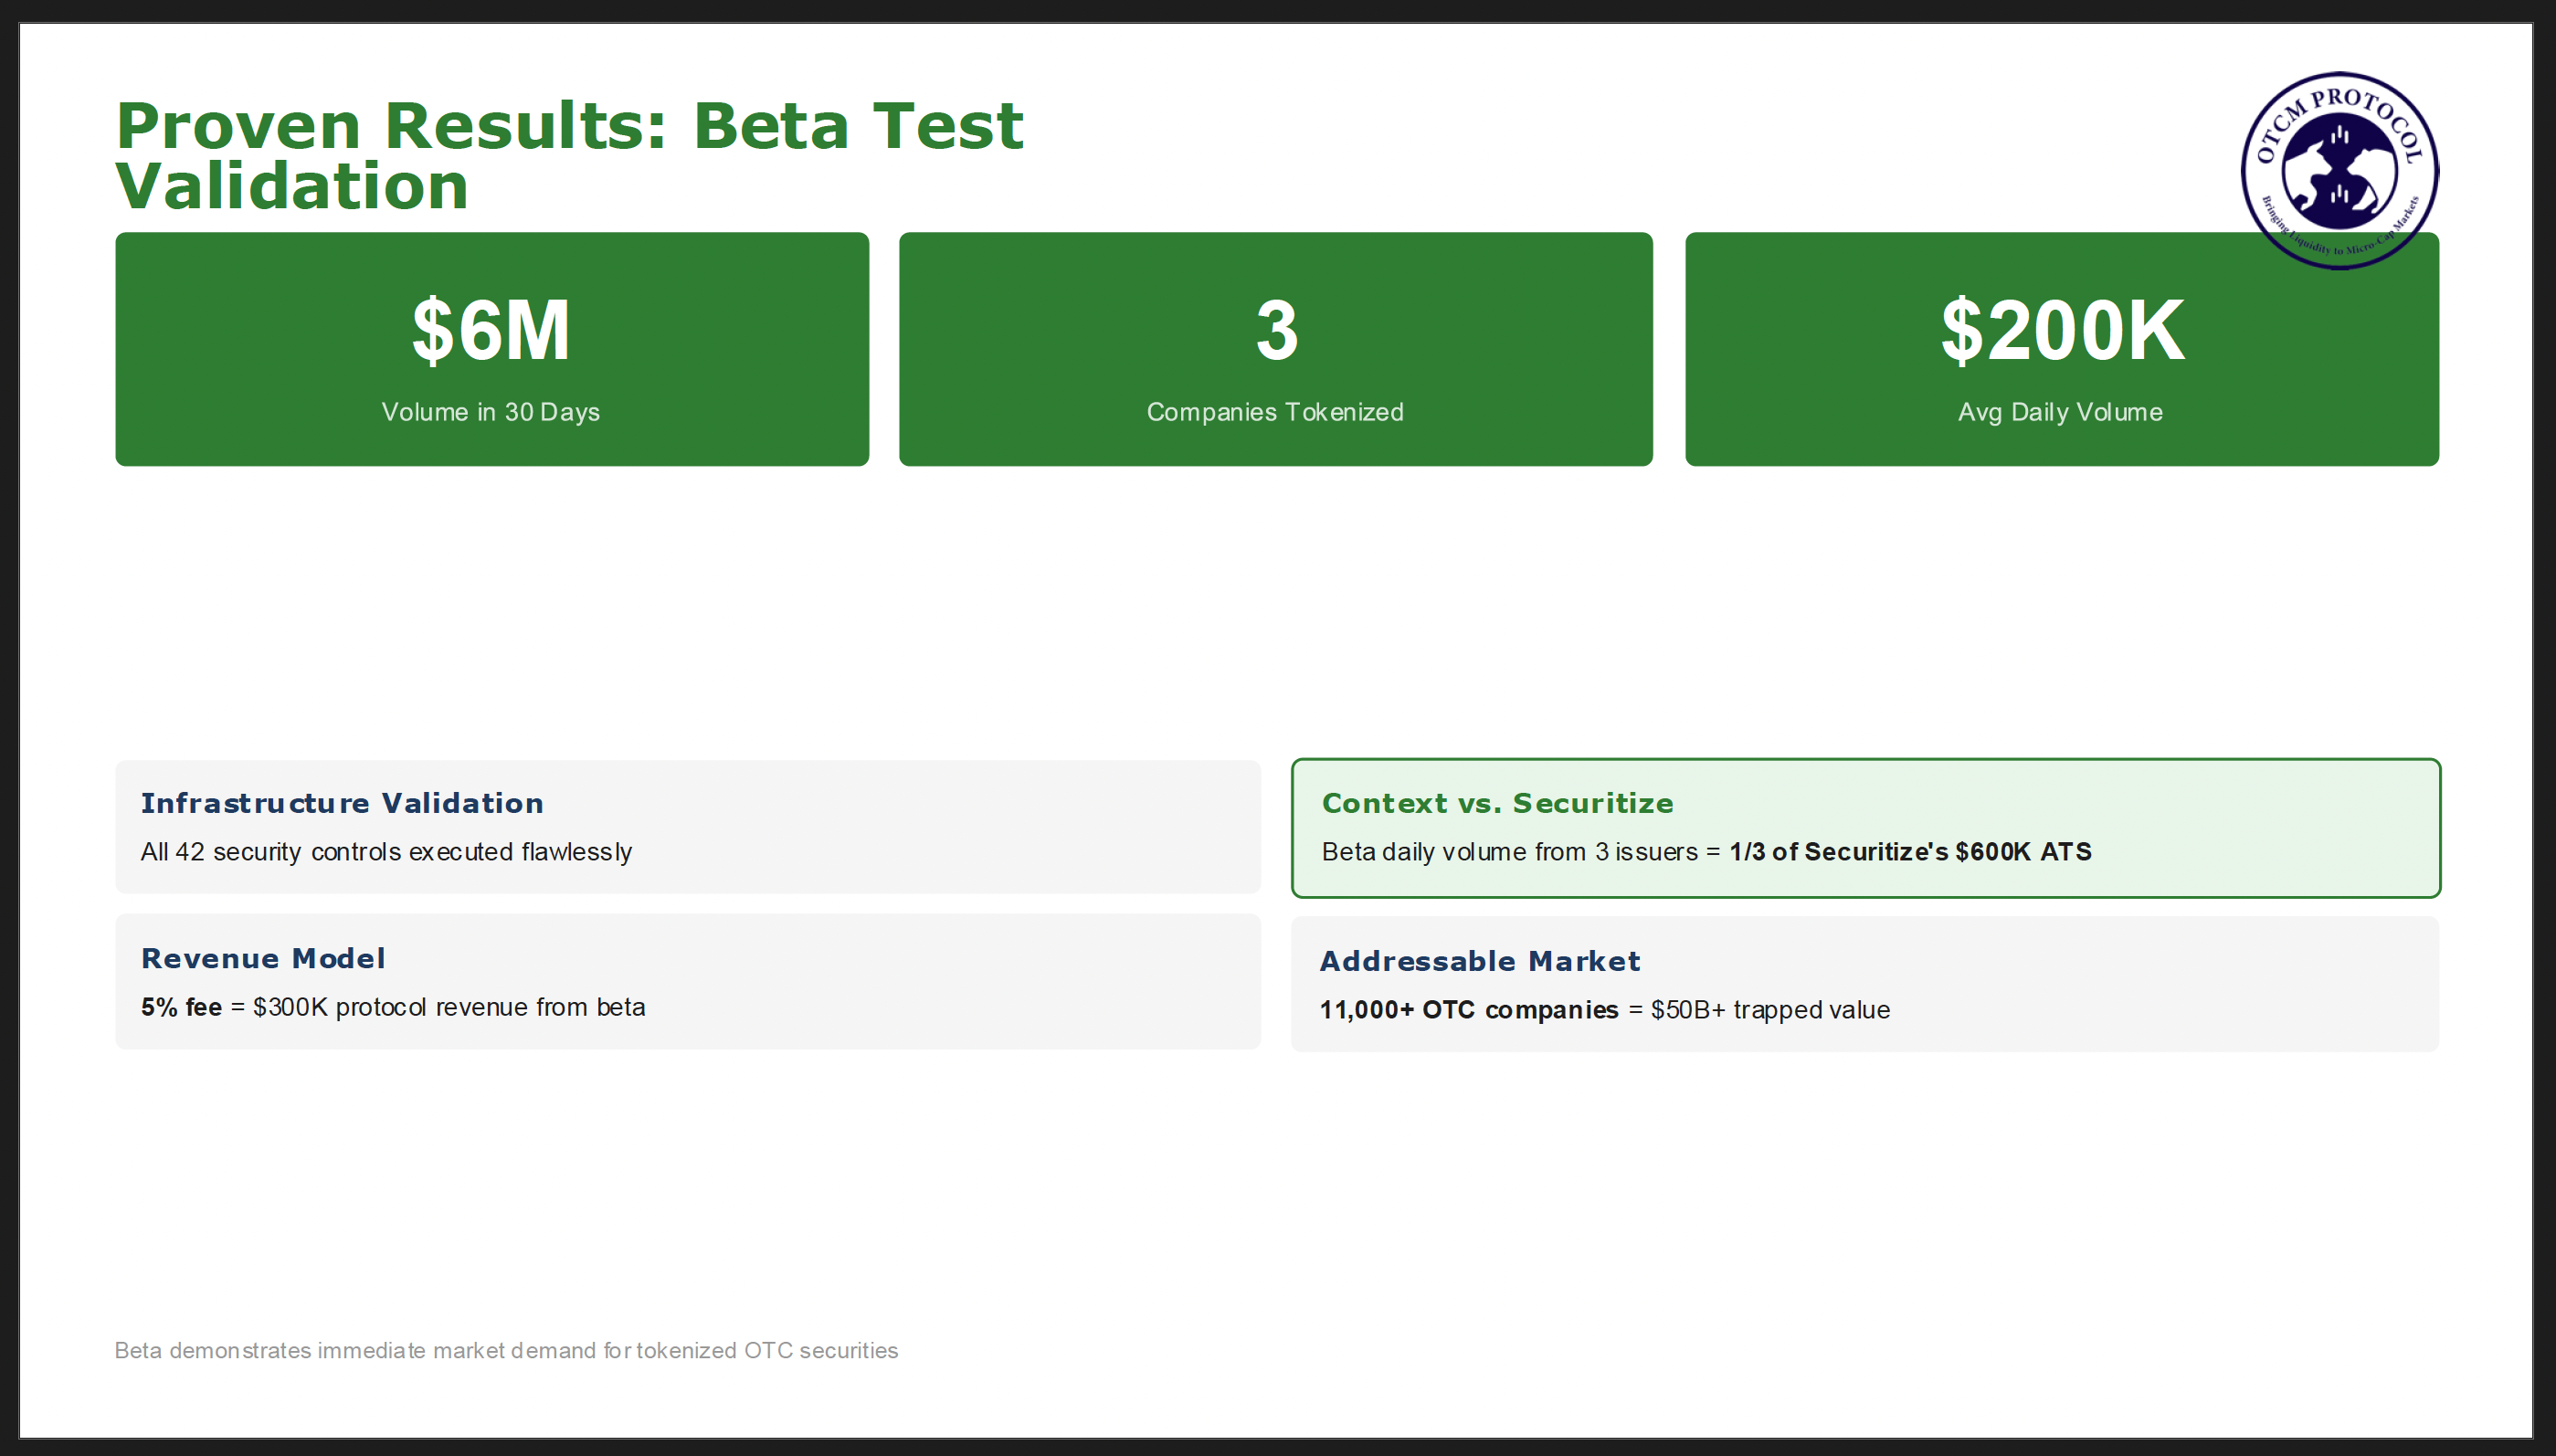Click the '$50B+ trapped value' text

pos(1770,1010)
